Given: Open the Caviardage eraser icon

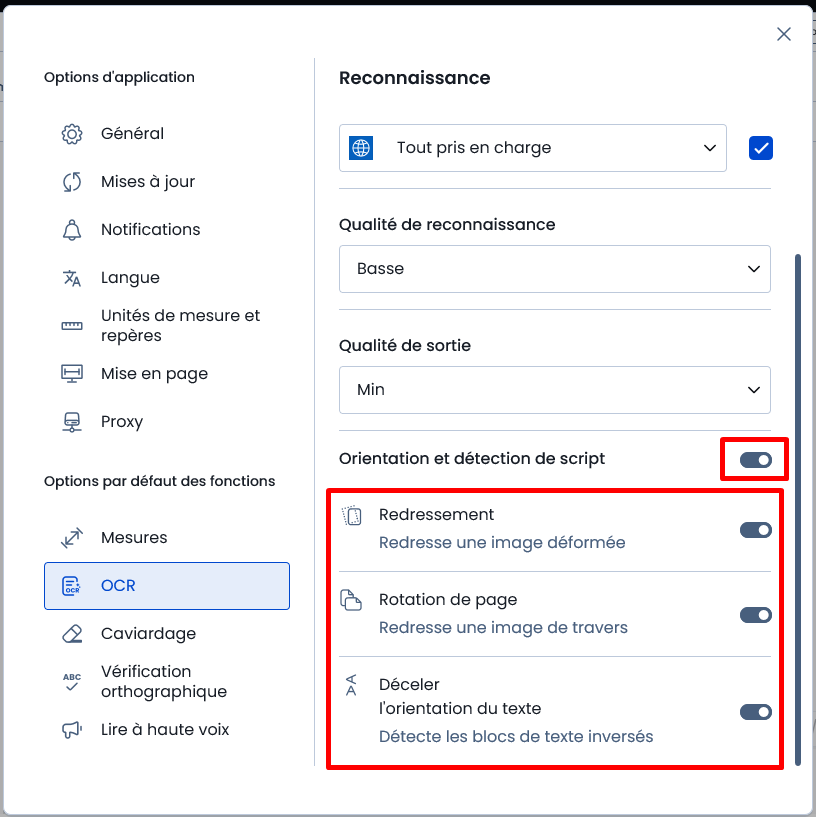Looking at the screenshot, I should (x=72, y=634).
